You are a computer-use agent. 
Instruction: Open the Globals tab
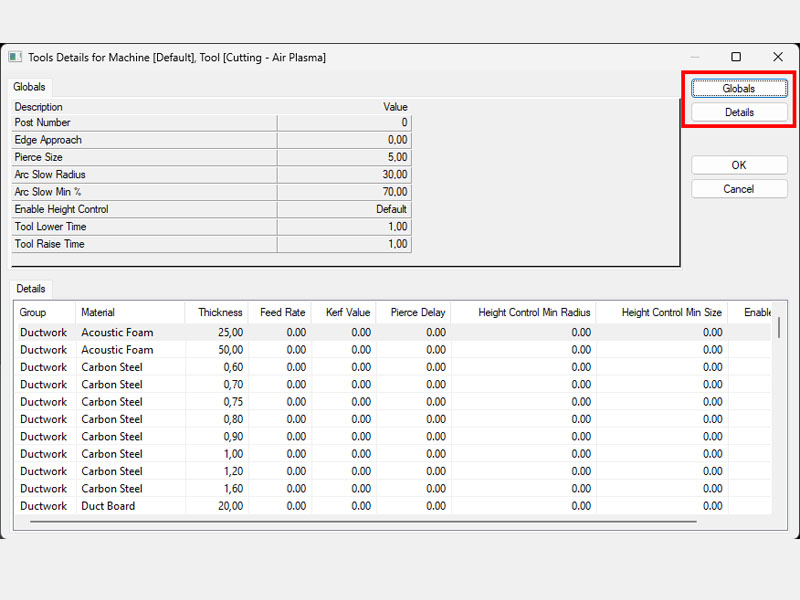pos(29,87)
